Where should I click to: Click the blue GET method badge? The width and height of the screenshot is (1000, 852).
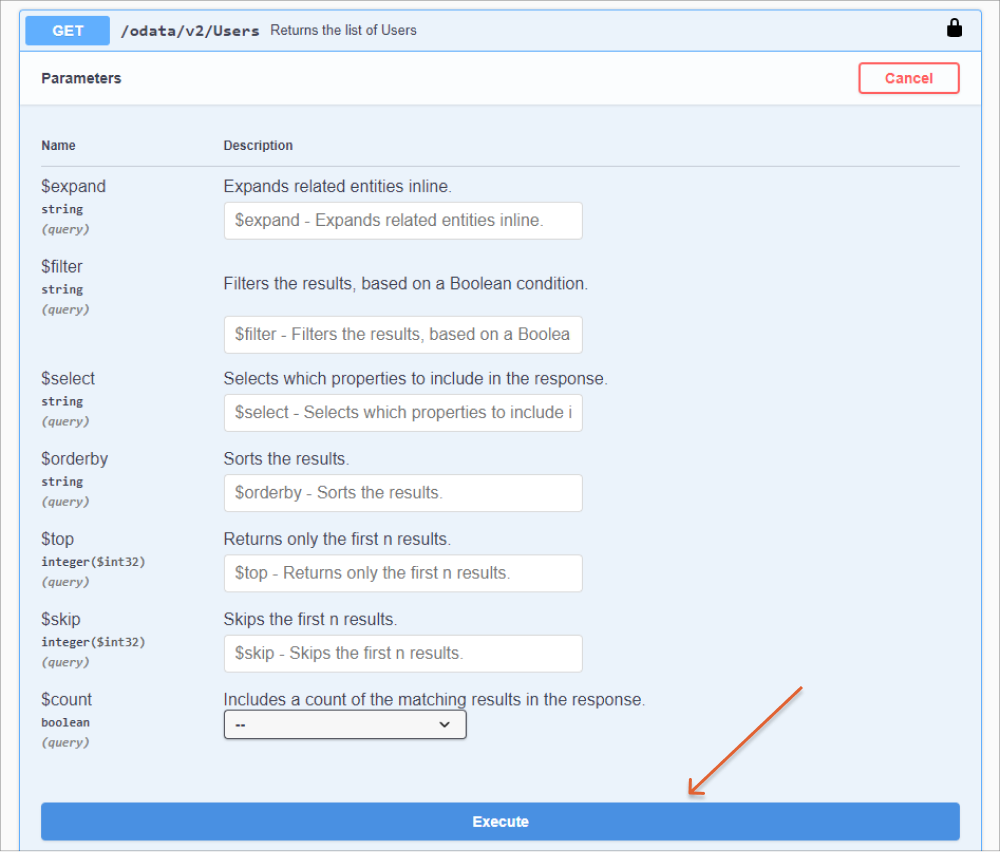pyautogui.click(x=68, y=30)
